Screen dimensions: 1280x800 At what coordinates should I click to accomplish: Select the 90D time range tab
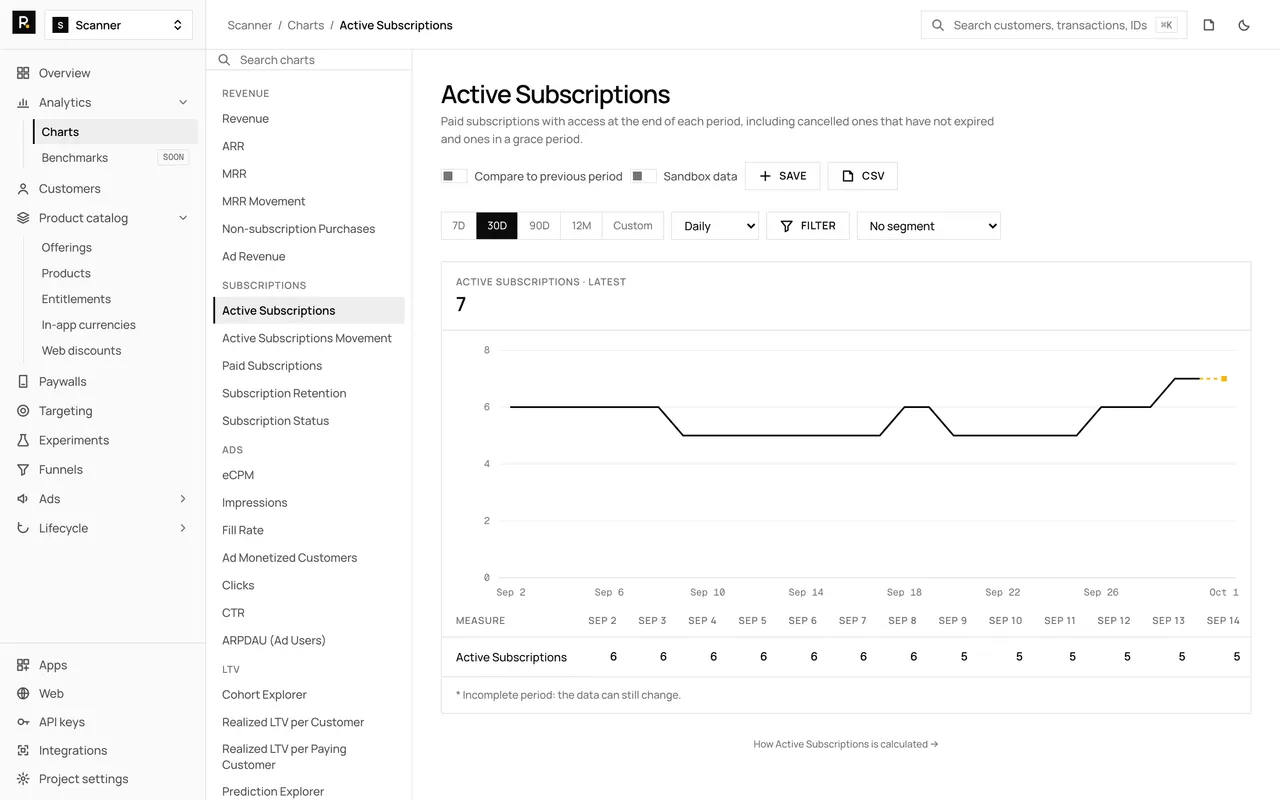539,226
